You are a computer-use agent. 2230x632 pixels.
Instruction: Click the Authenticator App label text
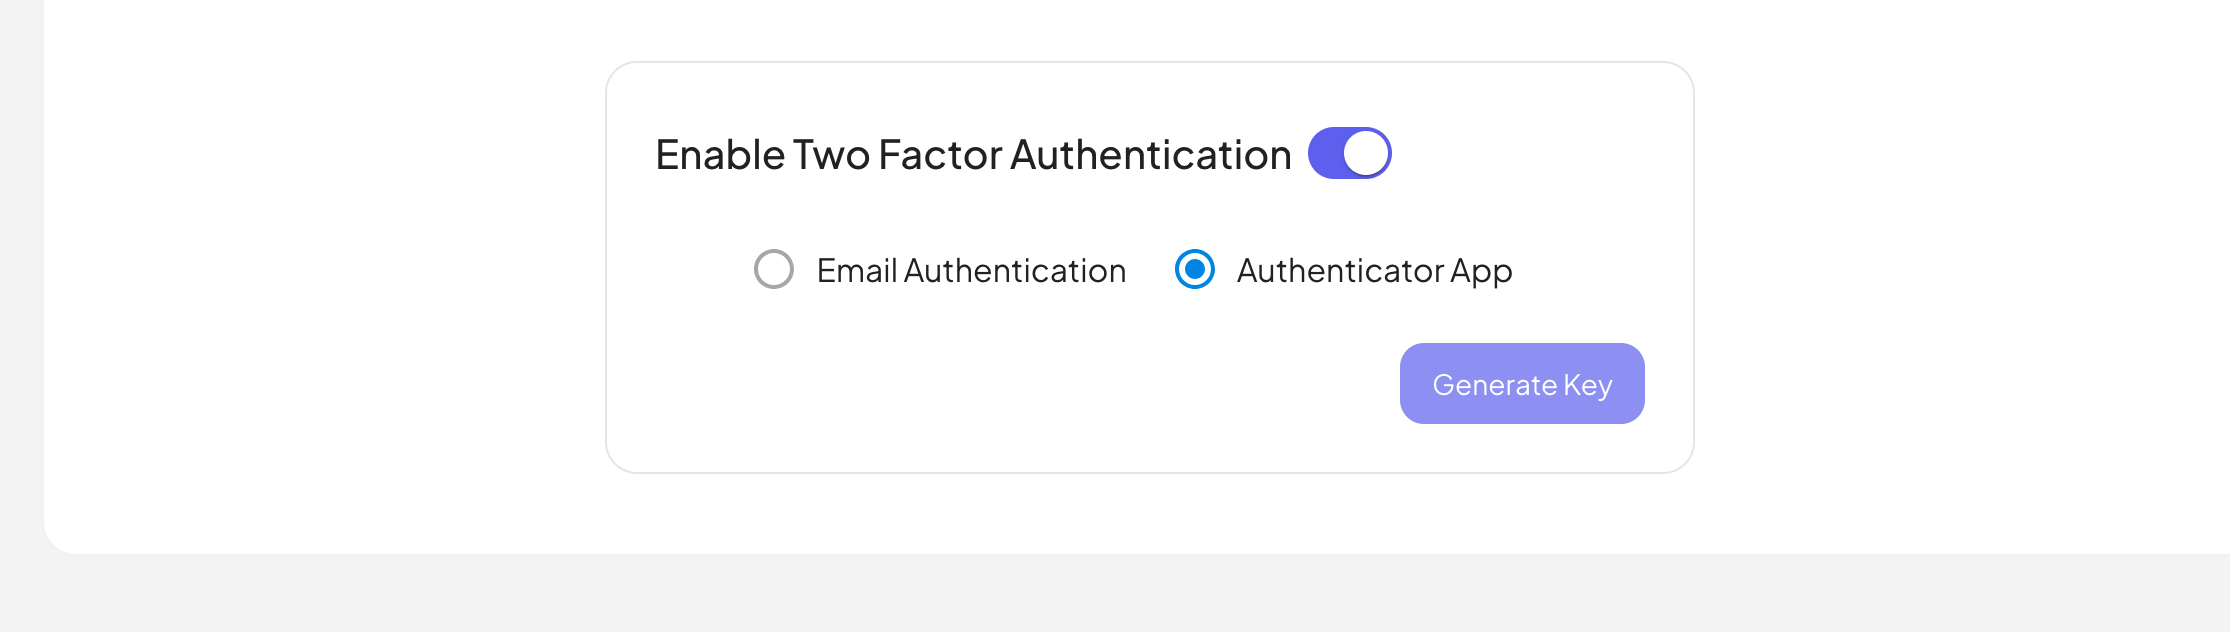pyautogui.click(x=1374, y=271)
